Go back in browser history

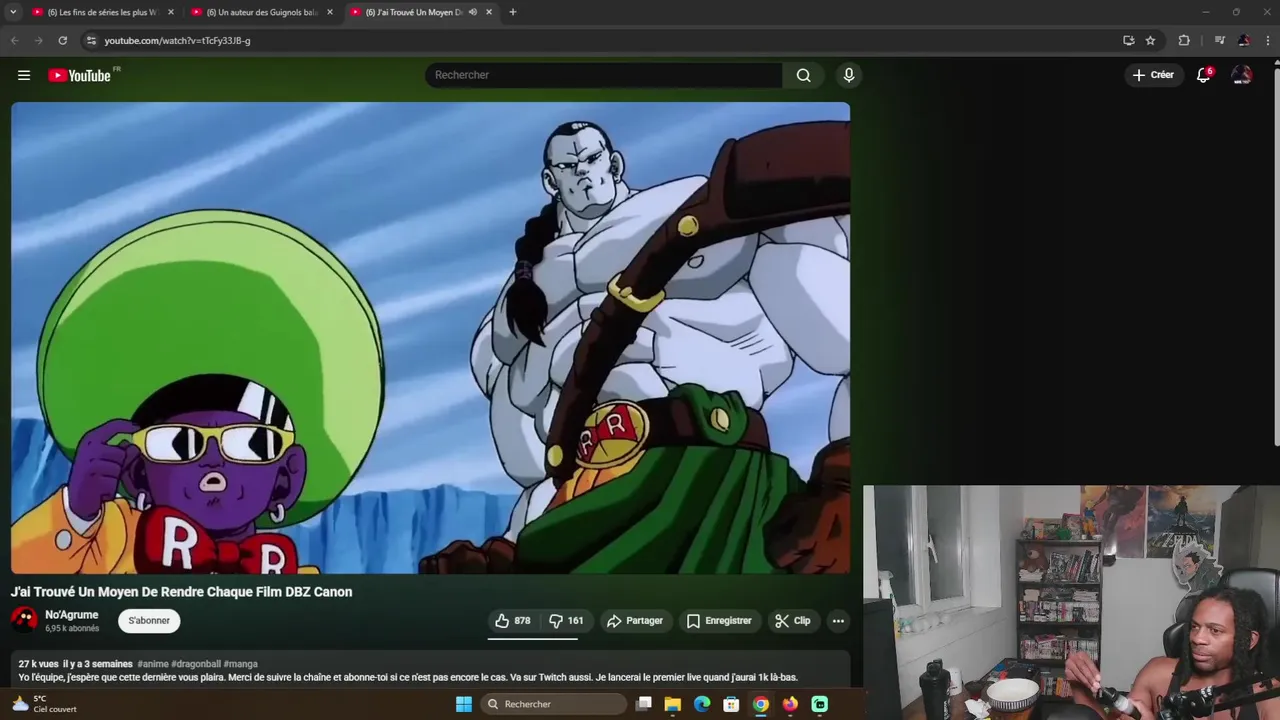pyautogui.click(x=14, y=40)
